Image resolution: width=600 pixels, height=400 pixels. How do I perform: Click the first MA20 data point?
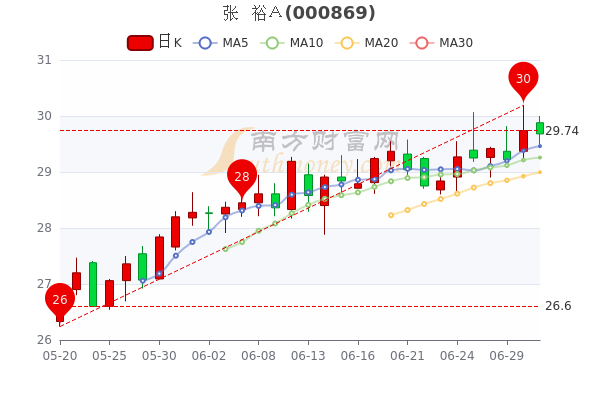pyautogui.click(x=391, y=215)
